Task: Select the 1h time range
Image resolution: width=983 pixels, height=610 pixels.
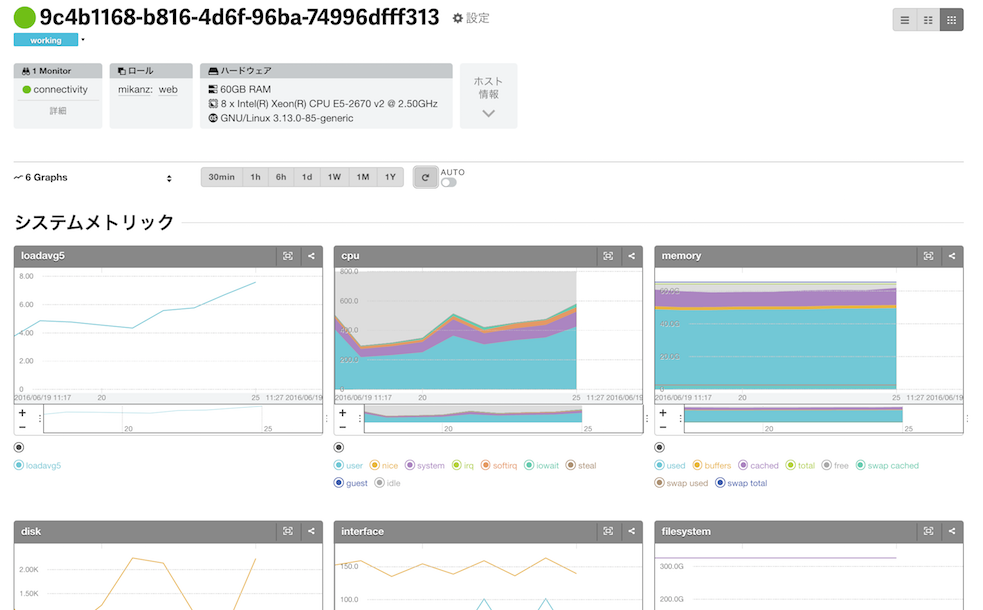Action: pos(255,177)
